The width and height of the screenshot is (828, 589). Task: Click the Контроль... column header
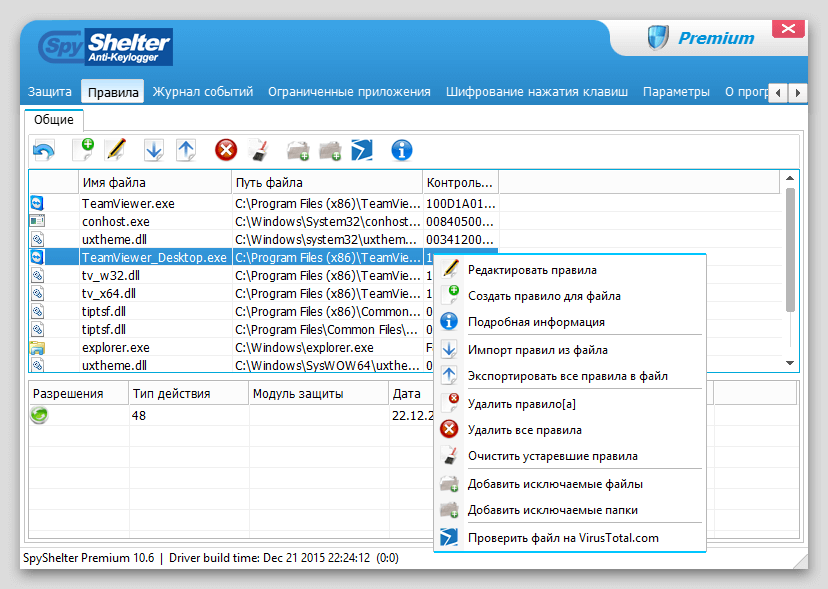point(460,182)
